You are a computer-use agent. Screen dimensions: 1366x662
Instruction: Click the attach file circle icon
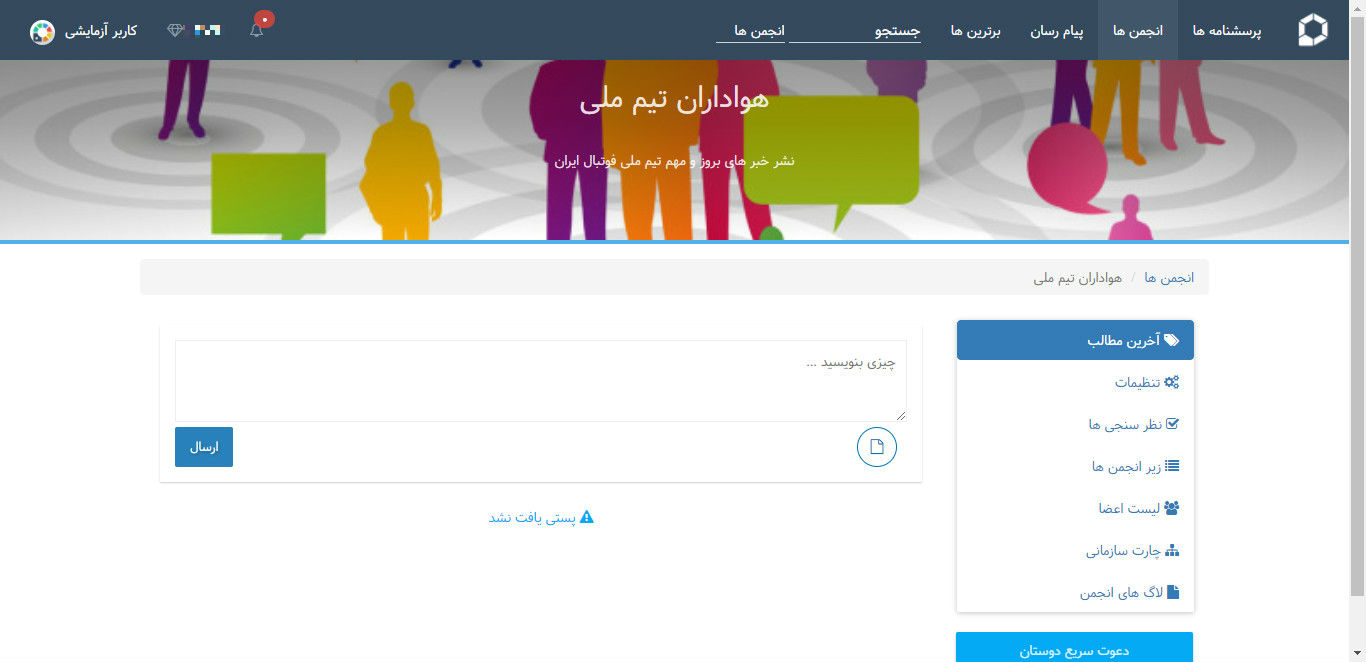coord(877,447)
